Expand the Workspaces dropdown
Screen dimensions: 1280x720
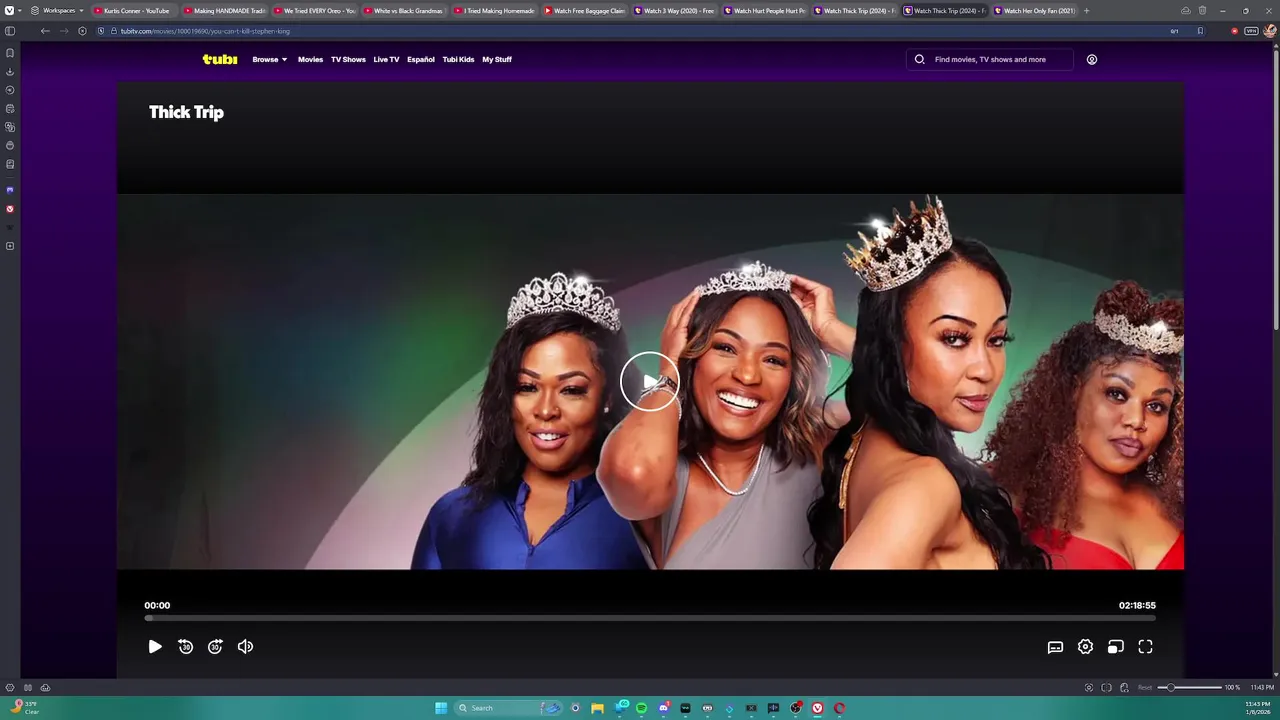(x=57, y=10)
